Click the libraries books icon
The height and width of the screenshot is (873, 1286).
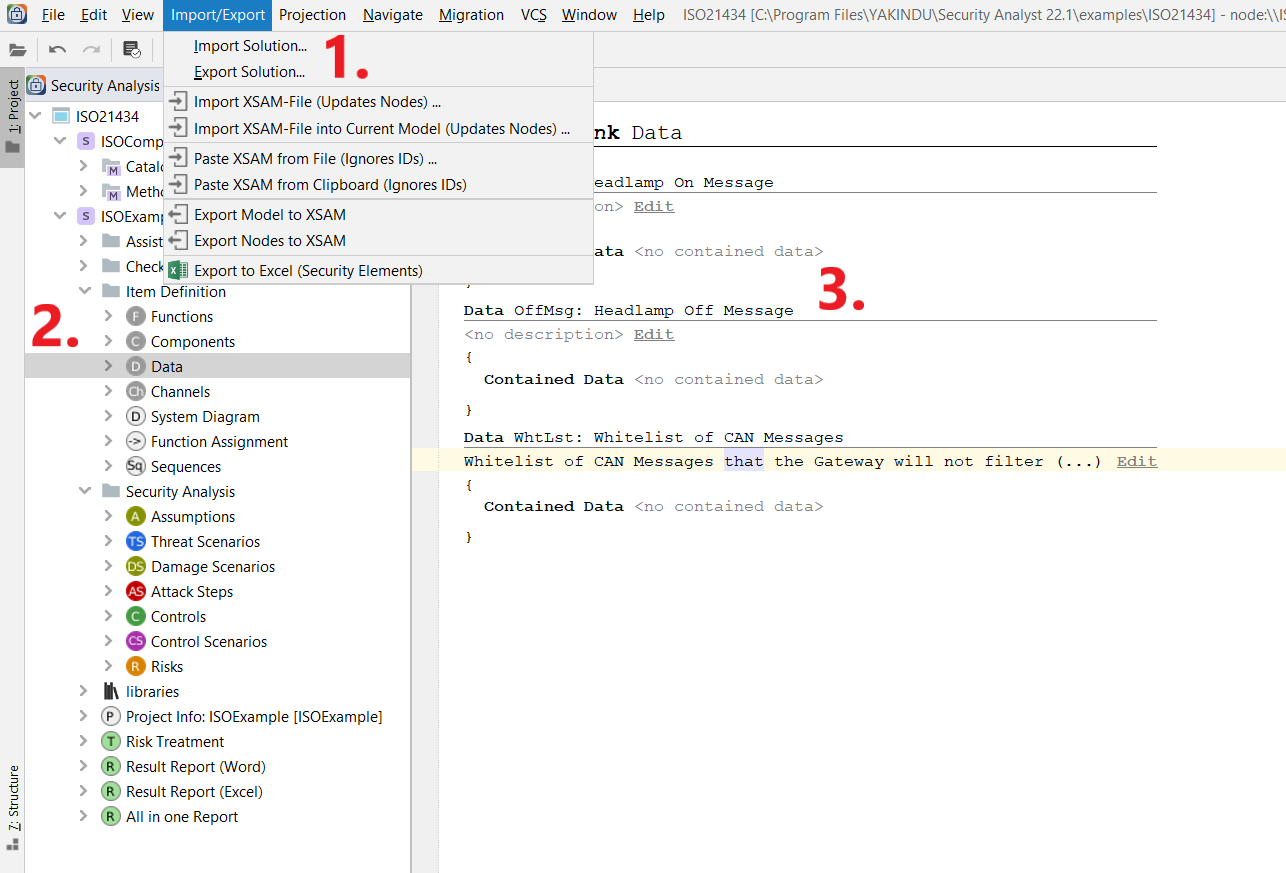click(x=111, y=691)
